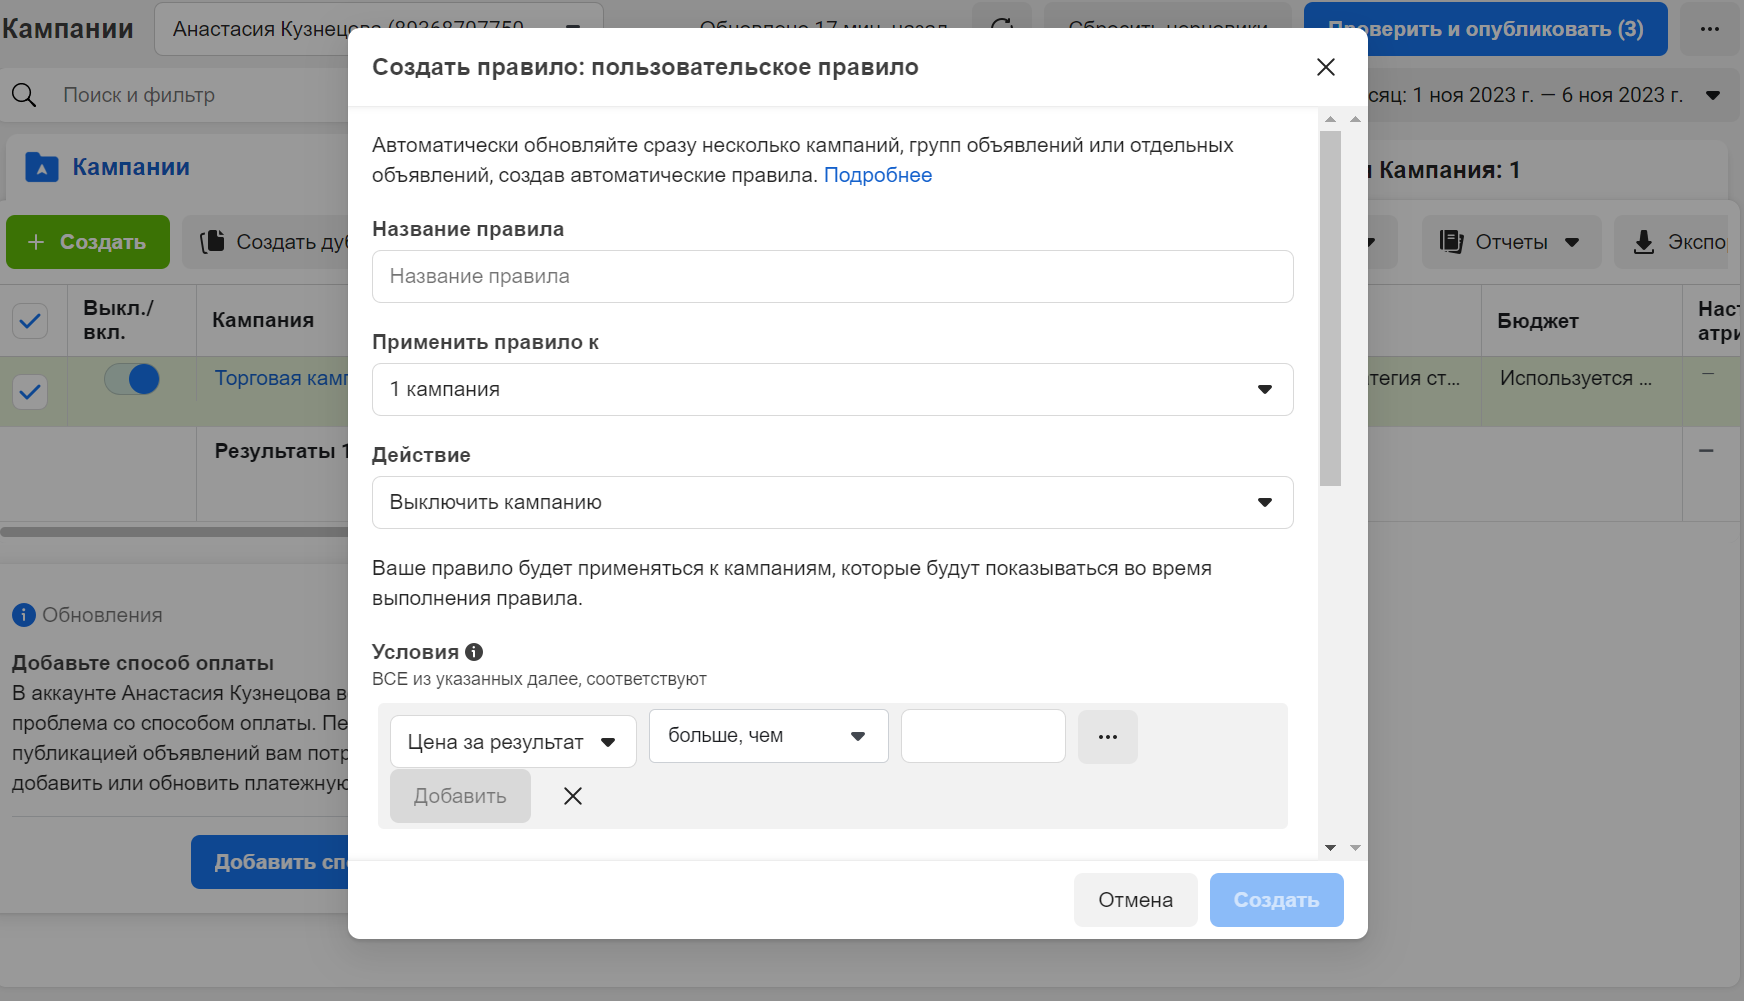Click the rule name input field

[x=832, y=276]
